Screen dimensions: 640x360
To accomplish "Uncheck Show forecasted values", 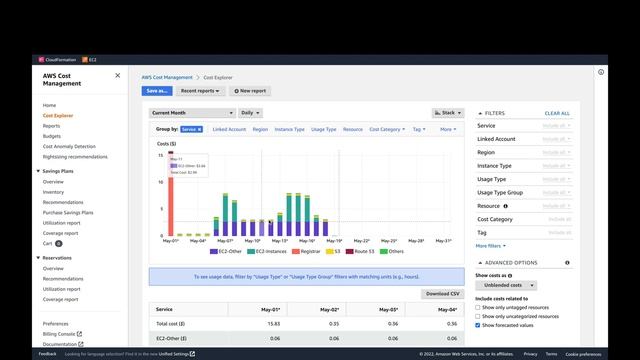I will (x=478, y=325).
